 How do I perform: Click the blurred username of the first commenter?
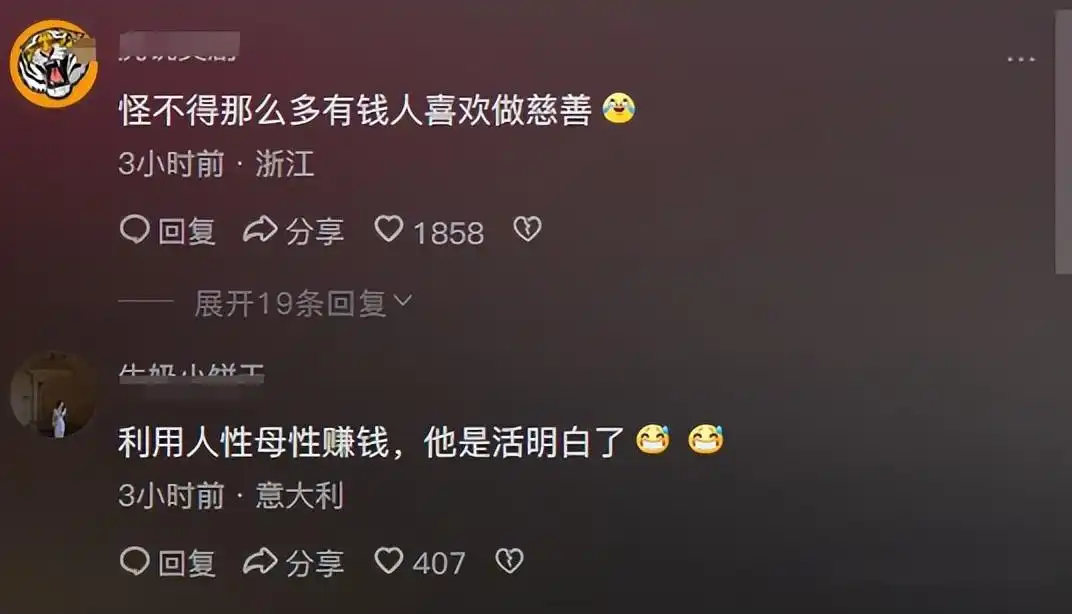pos(180,46)
